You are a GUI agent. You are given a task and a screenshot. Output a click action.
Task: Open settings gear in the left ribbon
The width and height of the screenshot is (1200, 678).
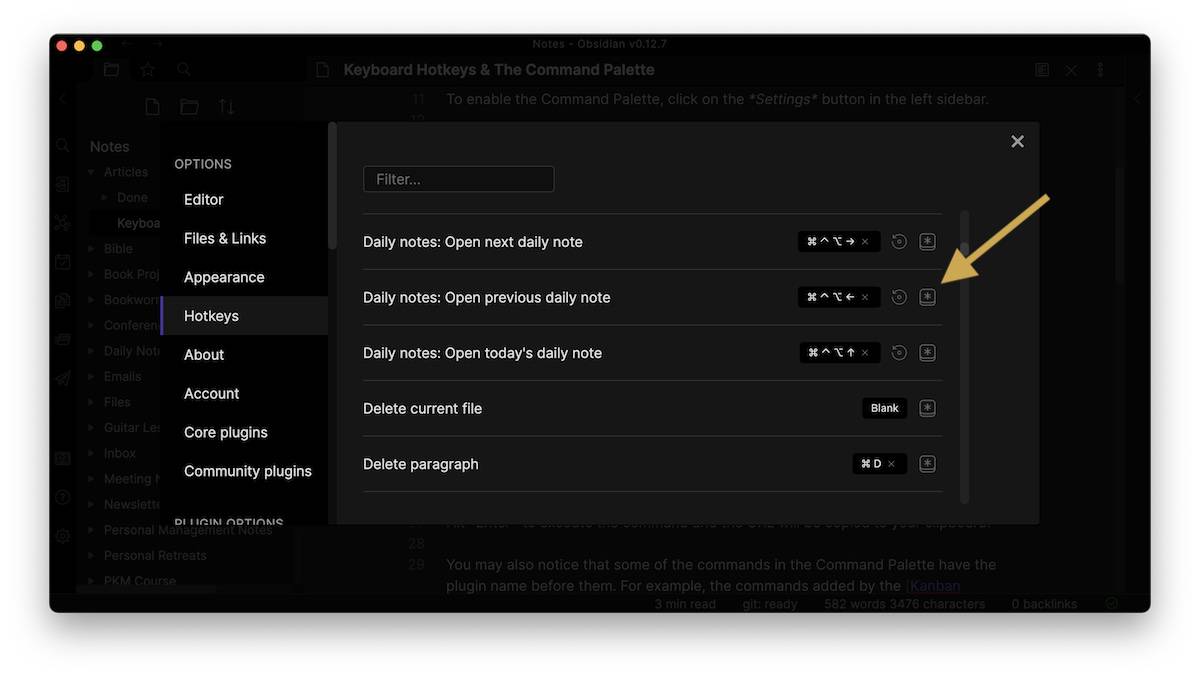tap(62, 536)
